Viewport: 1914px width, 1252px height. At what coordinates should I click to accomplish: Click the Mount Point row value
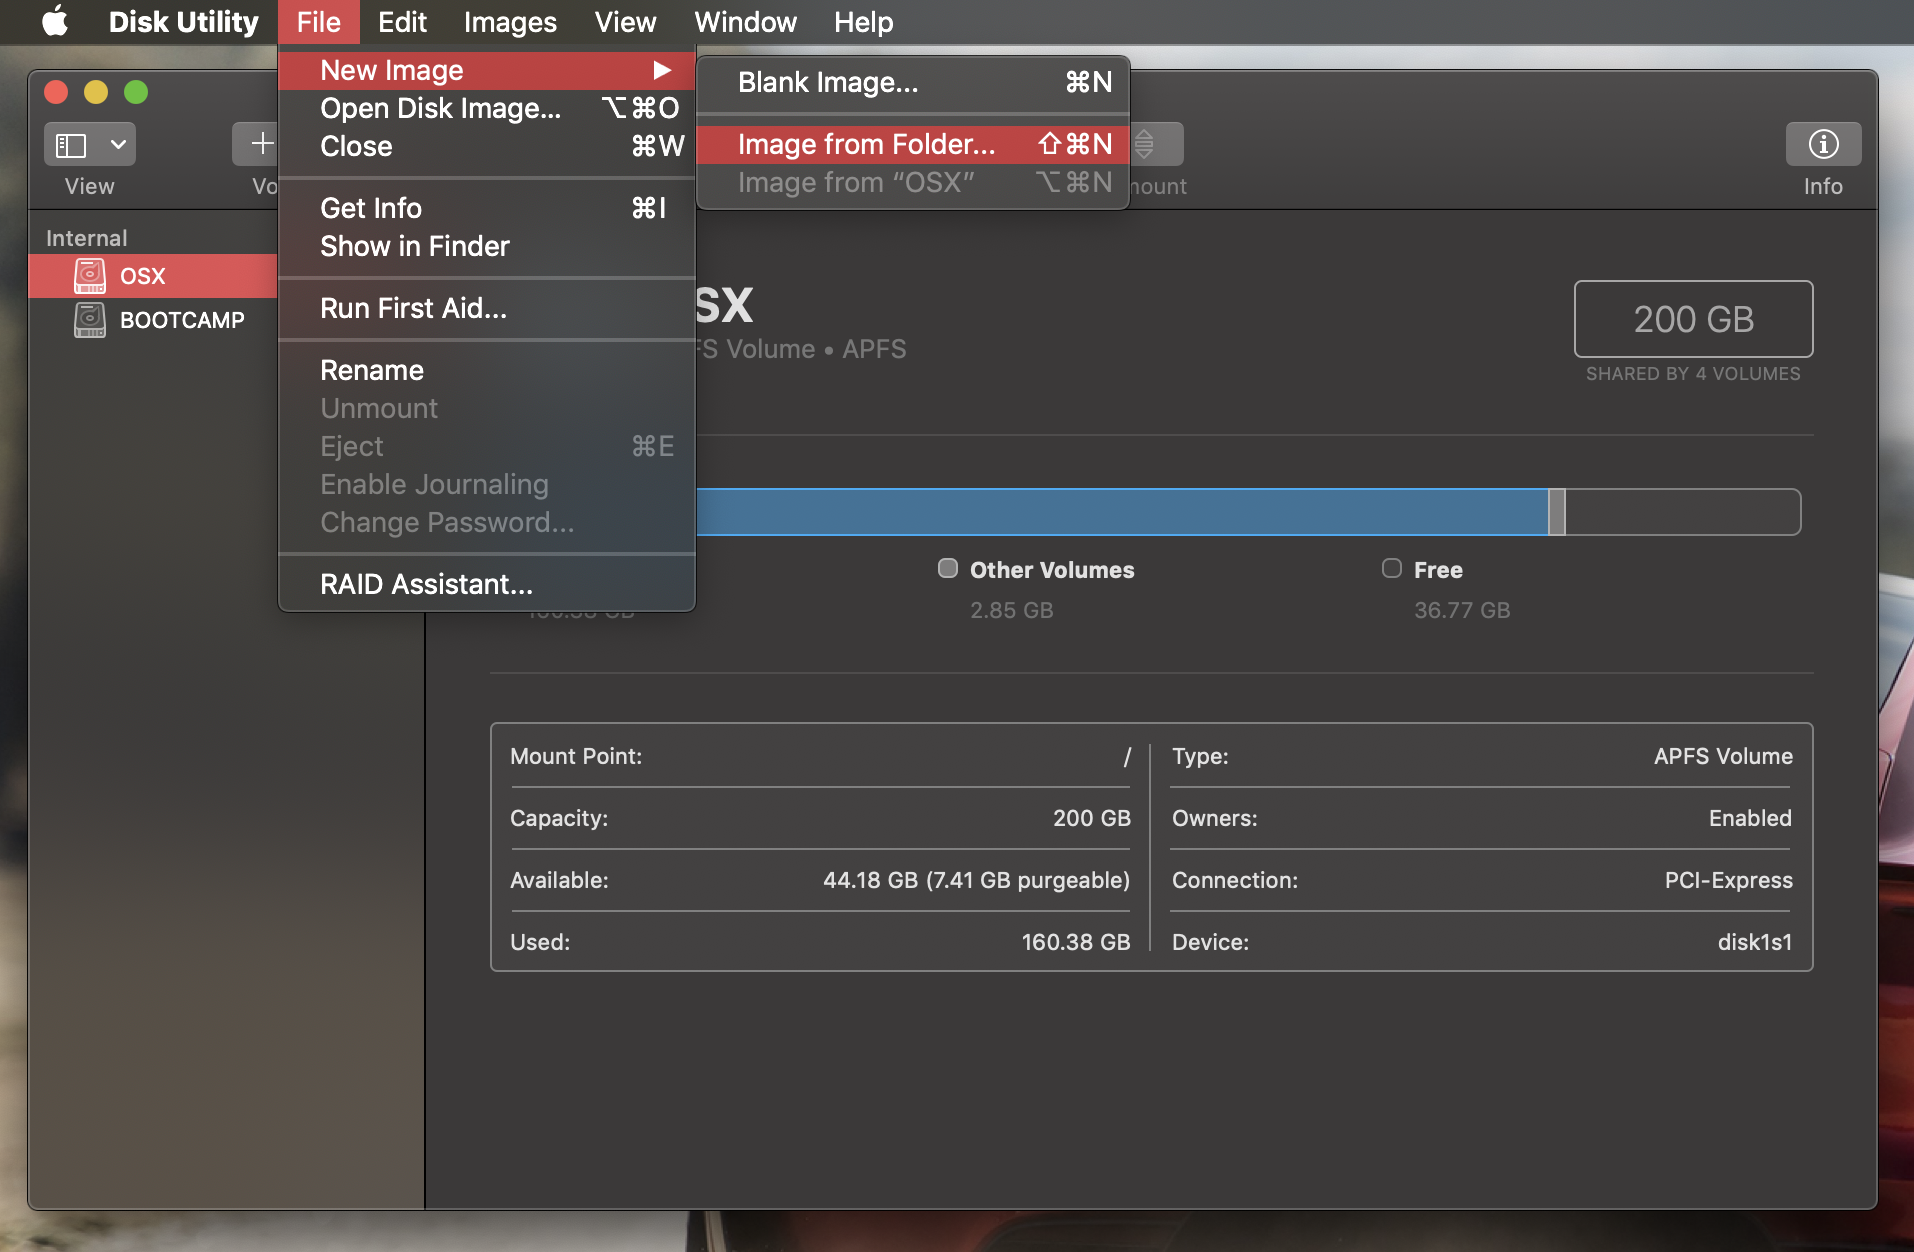[1126, 757]
